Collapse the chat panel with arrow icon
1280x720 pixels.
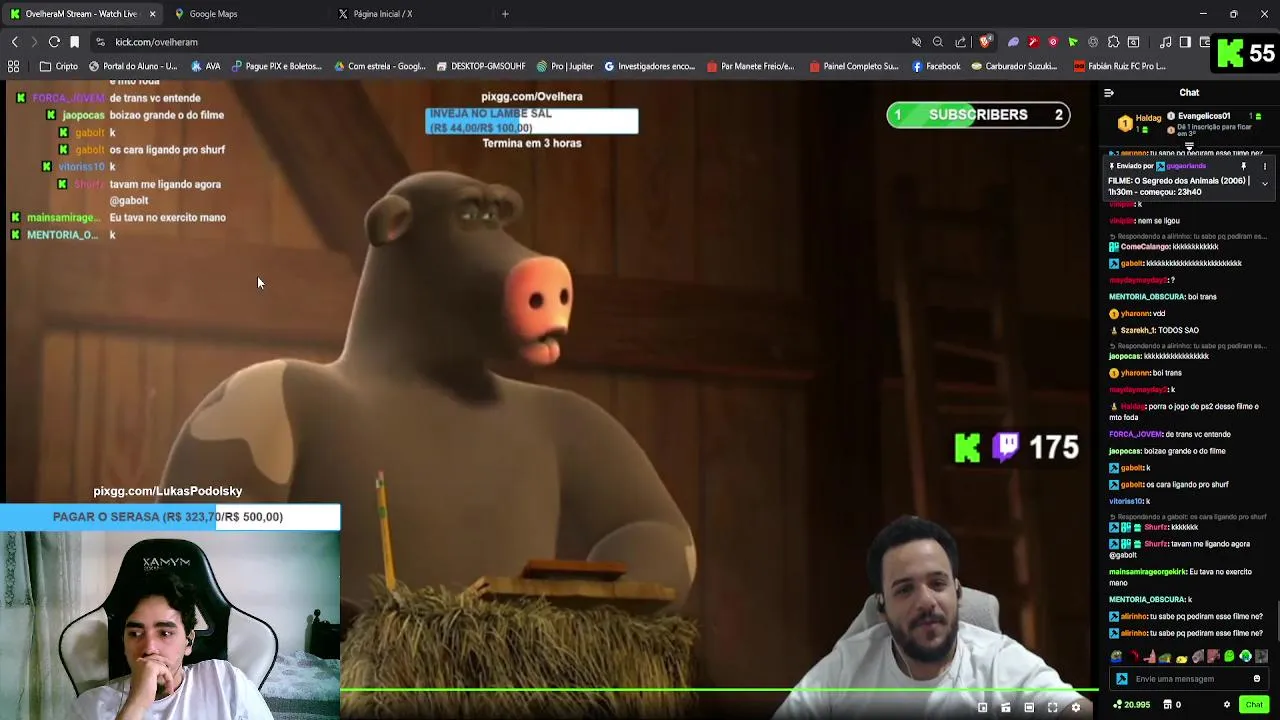1108,93
